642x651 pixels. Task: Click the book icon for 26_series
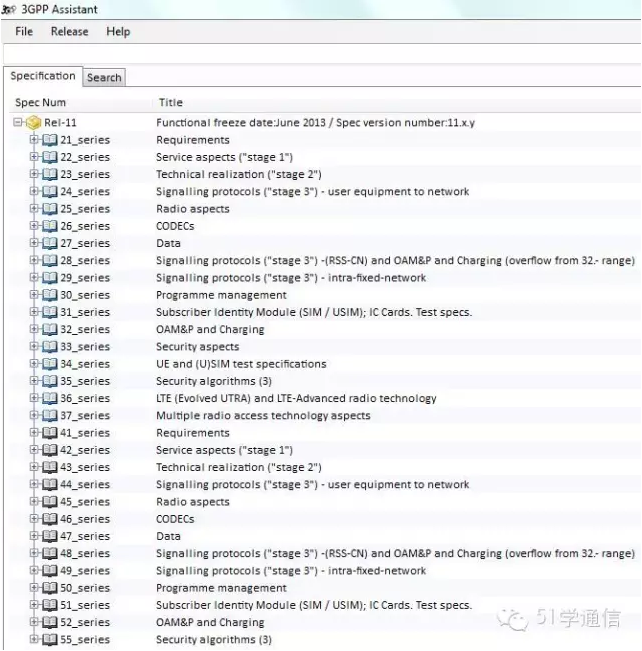[x=50, y=226]
